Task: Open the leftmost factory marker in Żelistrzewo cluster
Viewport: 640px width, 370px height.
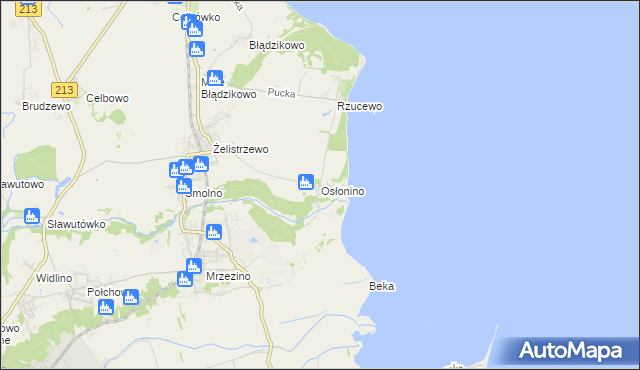Action: pyautogui.click(x=174, y=170)
